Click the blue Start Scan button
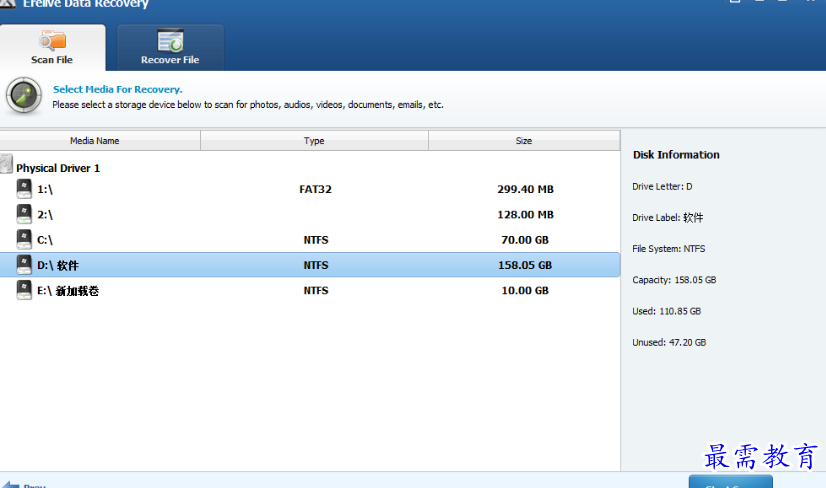 tap(731, 482)
